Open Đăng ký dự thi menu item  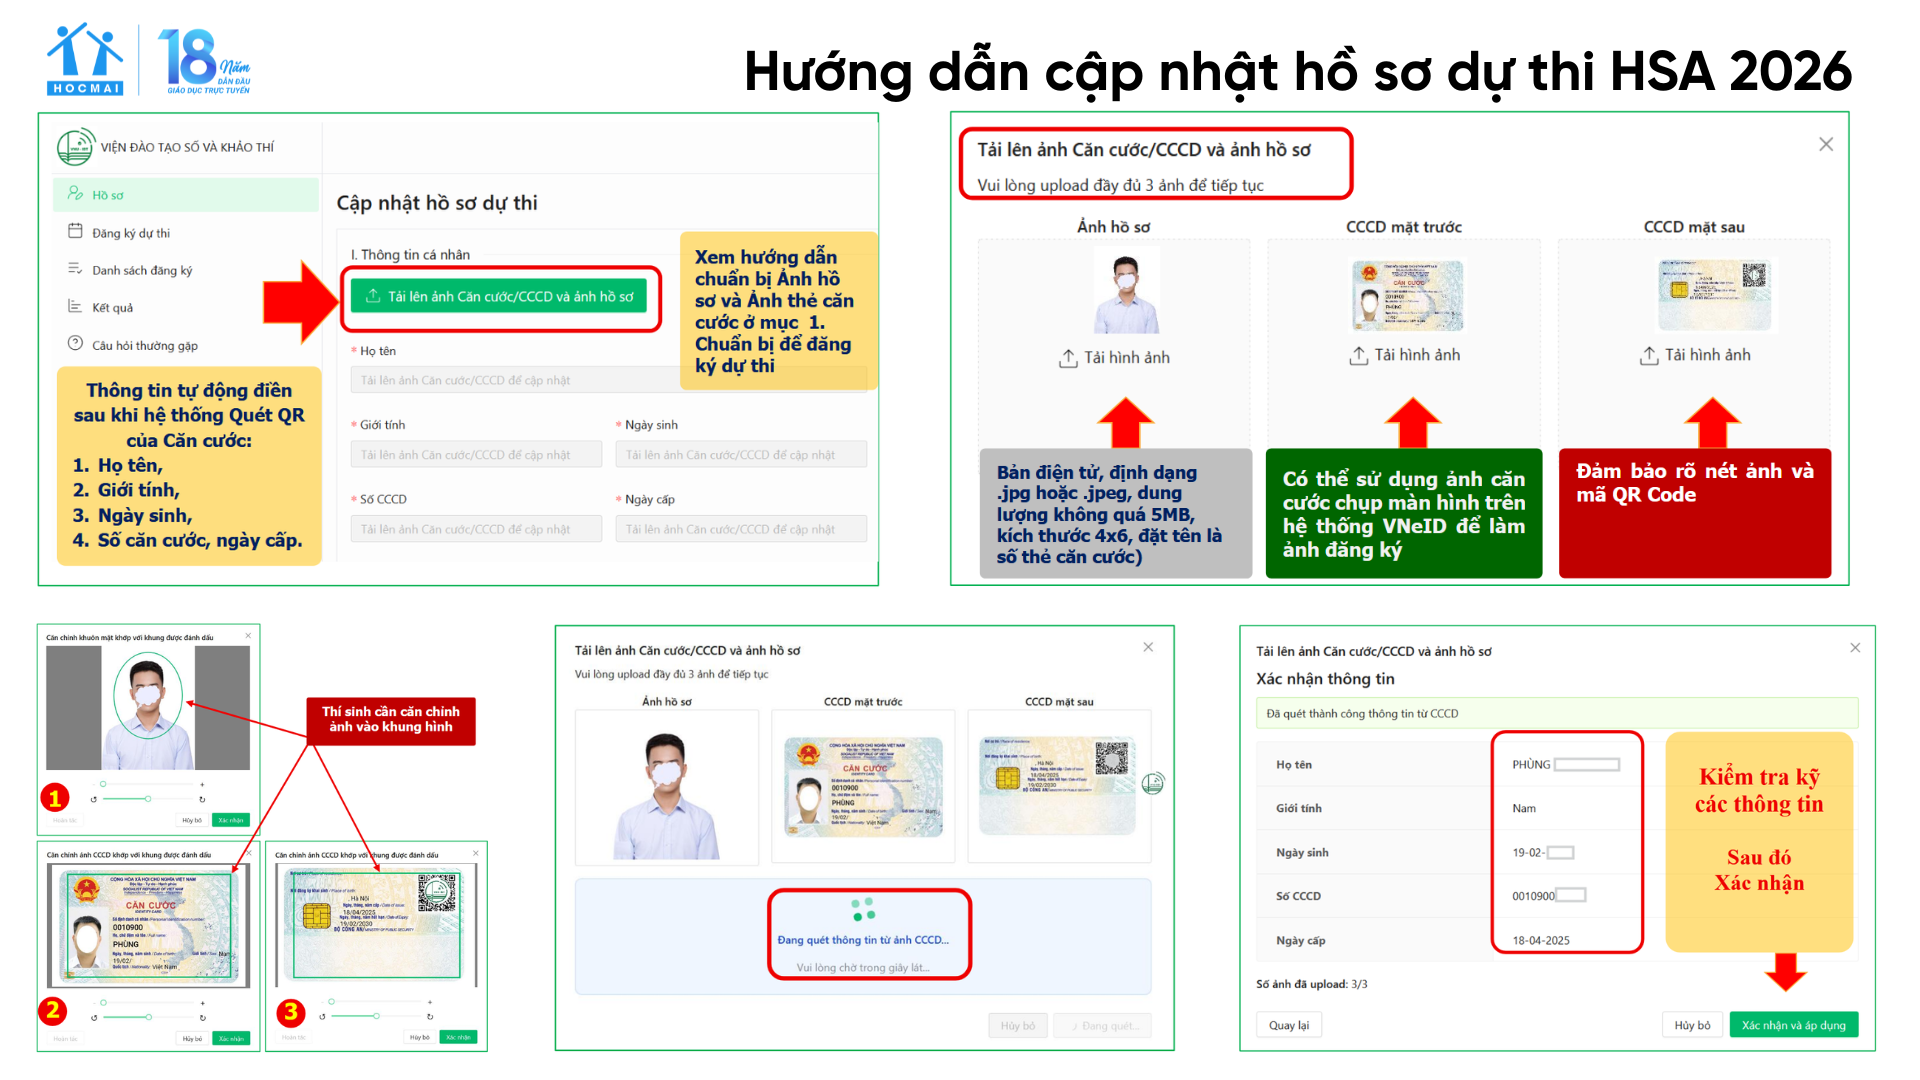131,233
